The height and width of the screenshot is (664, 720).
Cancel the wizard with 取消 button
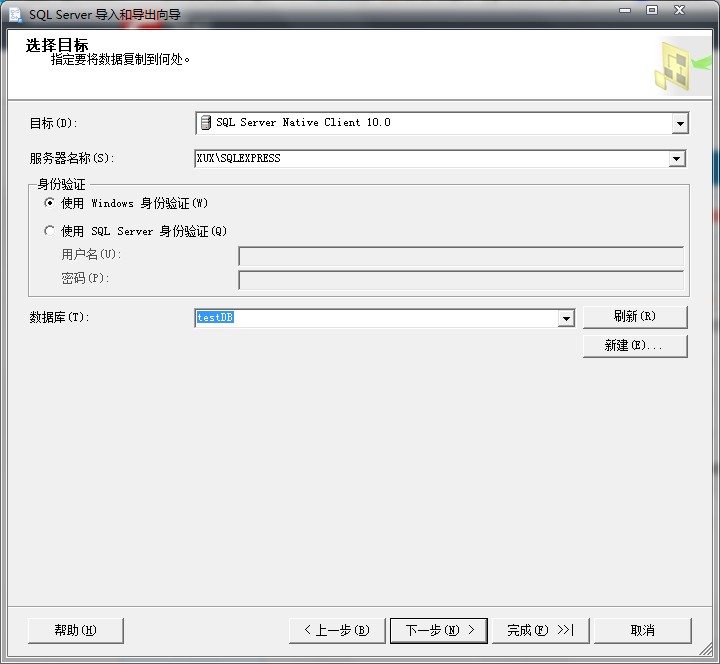tap(643, 630)
